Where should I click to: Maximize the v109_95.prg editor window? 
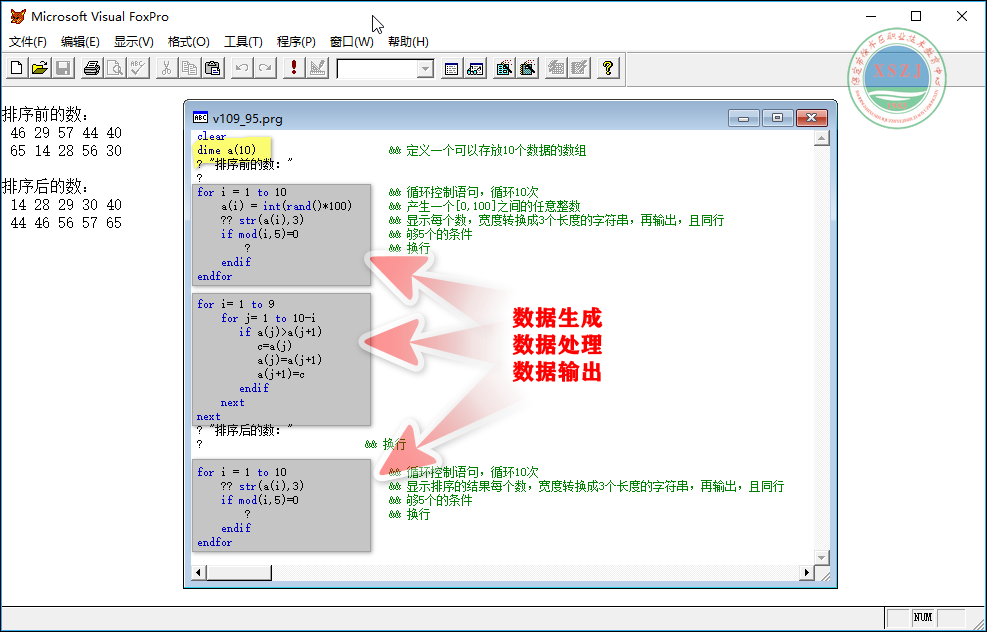(777, 118)
